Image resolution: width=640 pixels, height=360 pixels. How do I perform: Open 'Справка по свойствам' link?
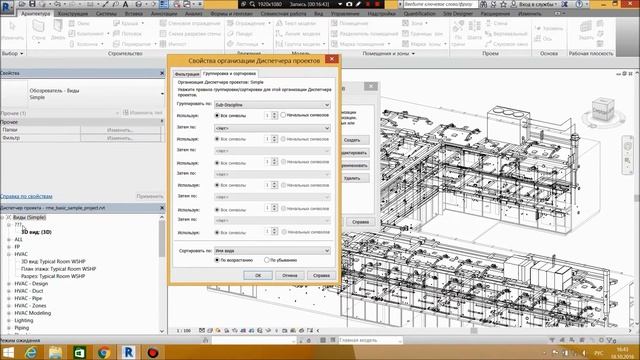coord(26,196)
